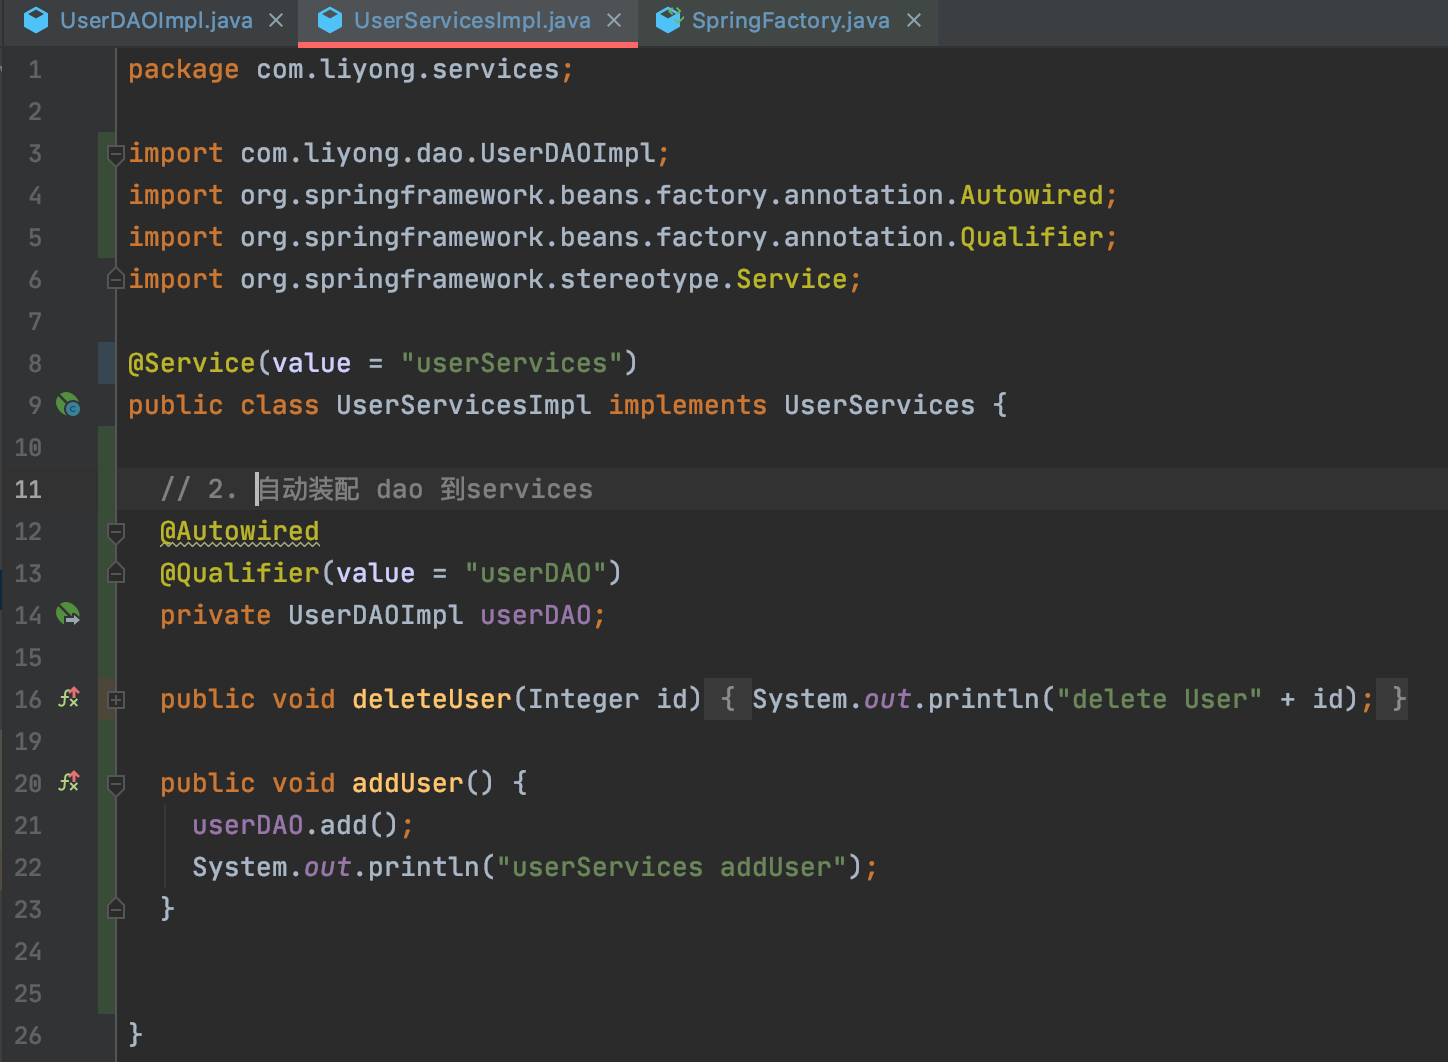
Task: Click the Service import on line 6
Action: [792, 279]
